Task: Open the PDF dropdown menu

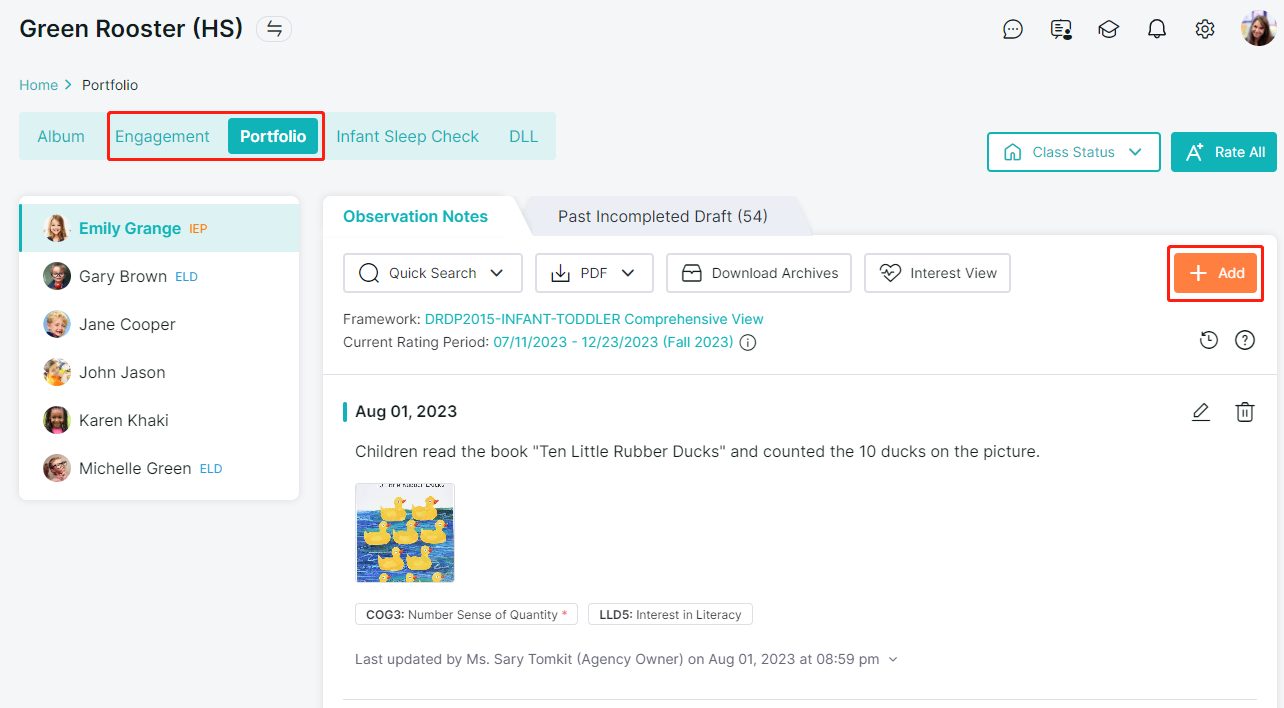Action: 594,273
